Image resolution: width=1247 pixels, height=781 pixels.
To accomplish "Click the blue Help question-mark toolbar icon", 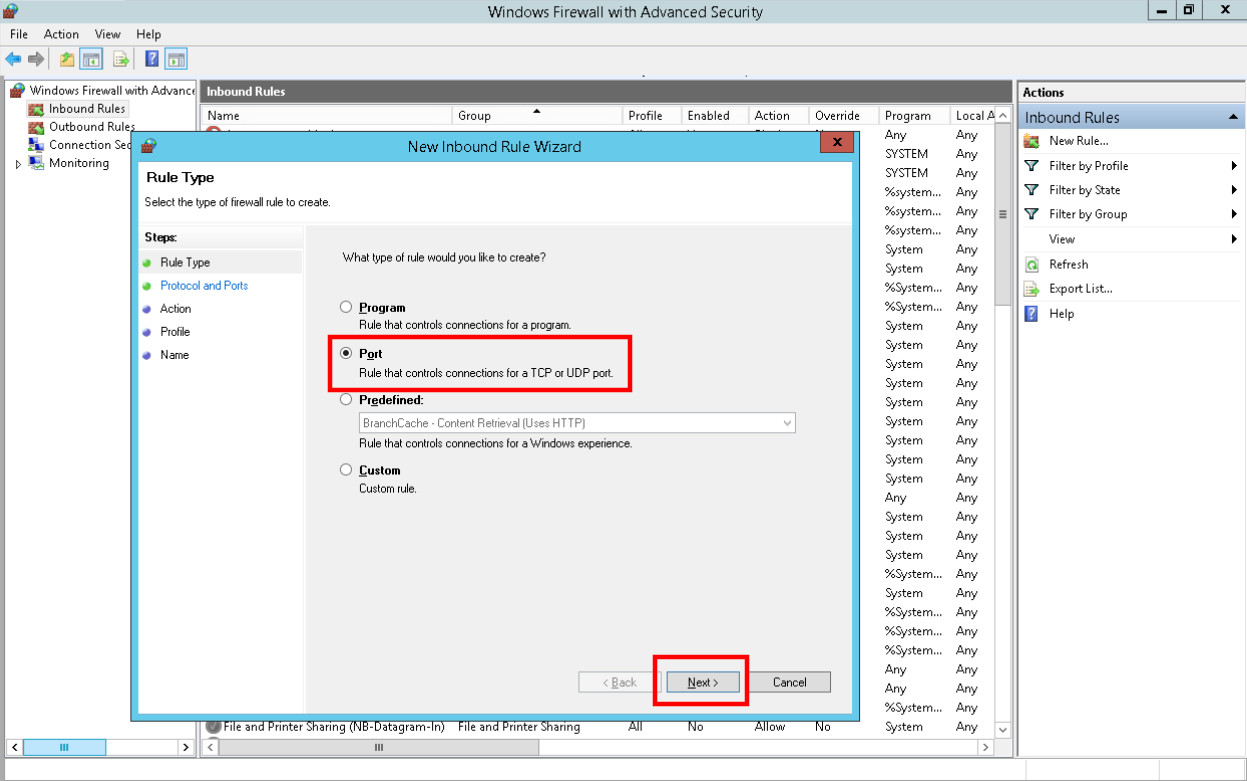I will (152, 59).
